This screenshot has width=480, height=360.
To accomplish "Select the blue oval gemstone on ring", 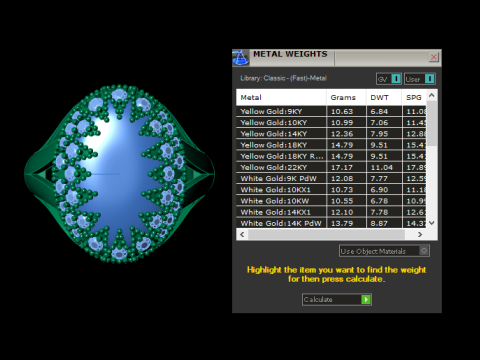I will 118,173.
